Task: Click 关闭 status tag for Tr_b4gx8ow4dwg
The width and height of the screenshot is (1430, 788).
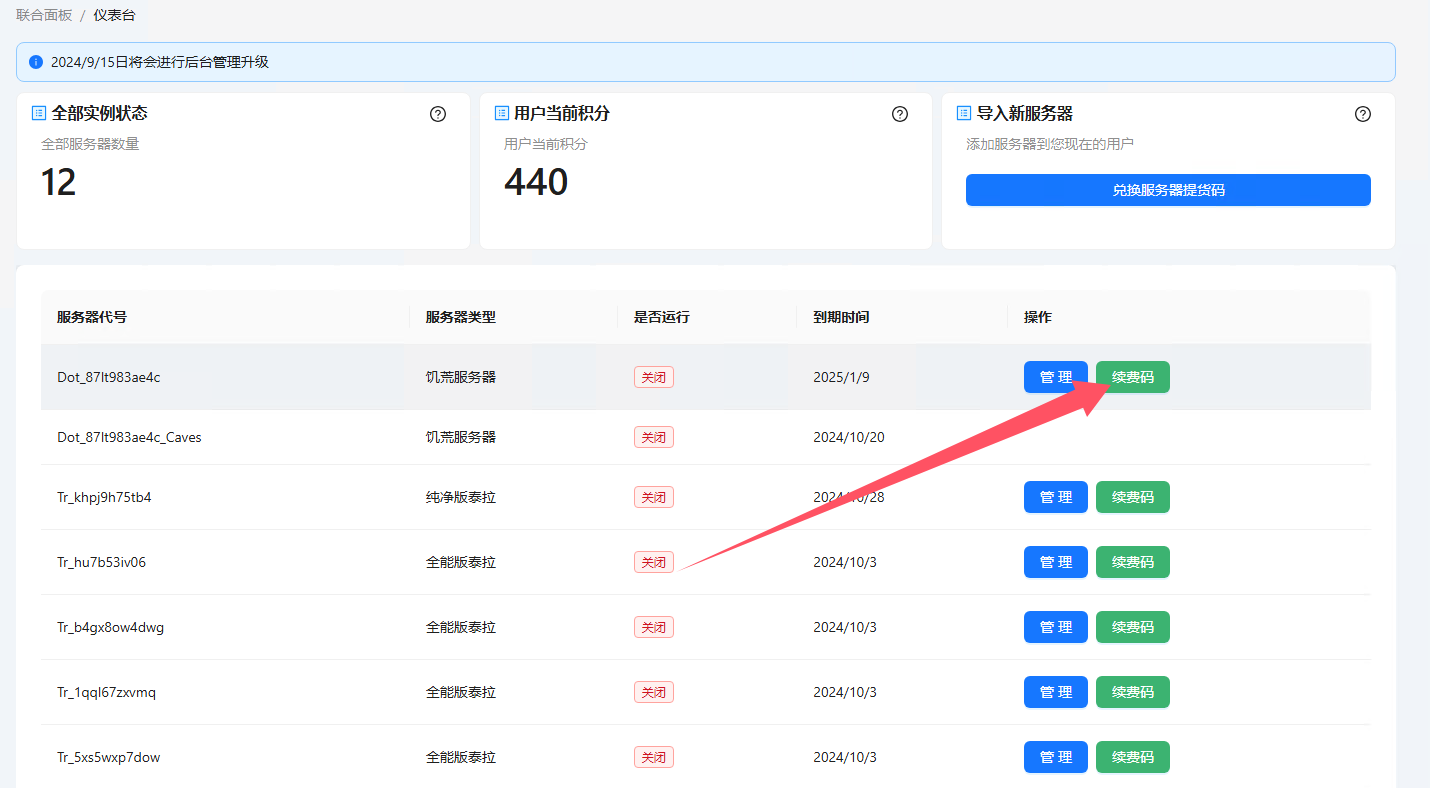Action: 654,627
